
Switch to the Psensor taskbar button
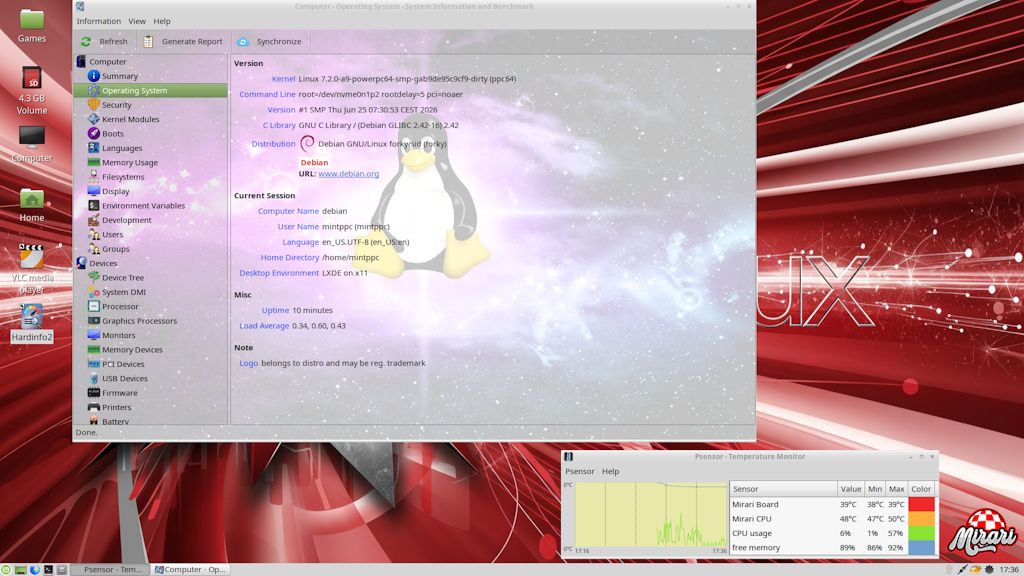click(x=110, y=569)
